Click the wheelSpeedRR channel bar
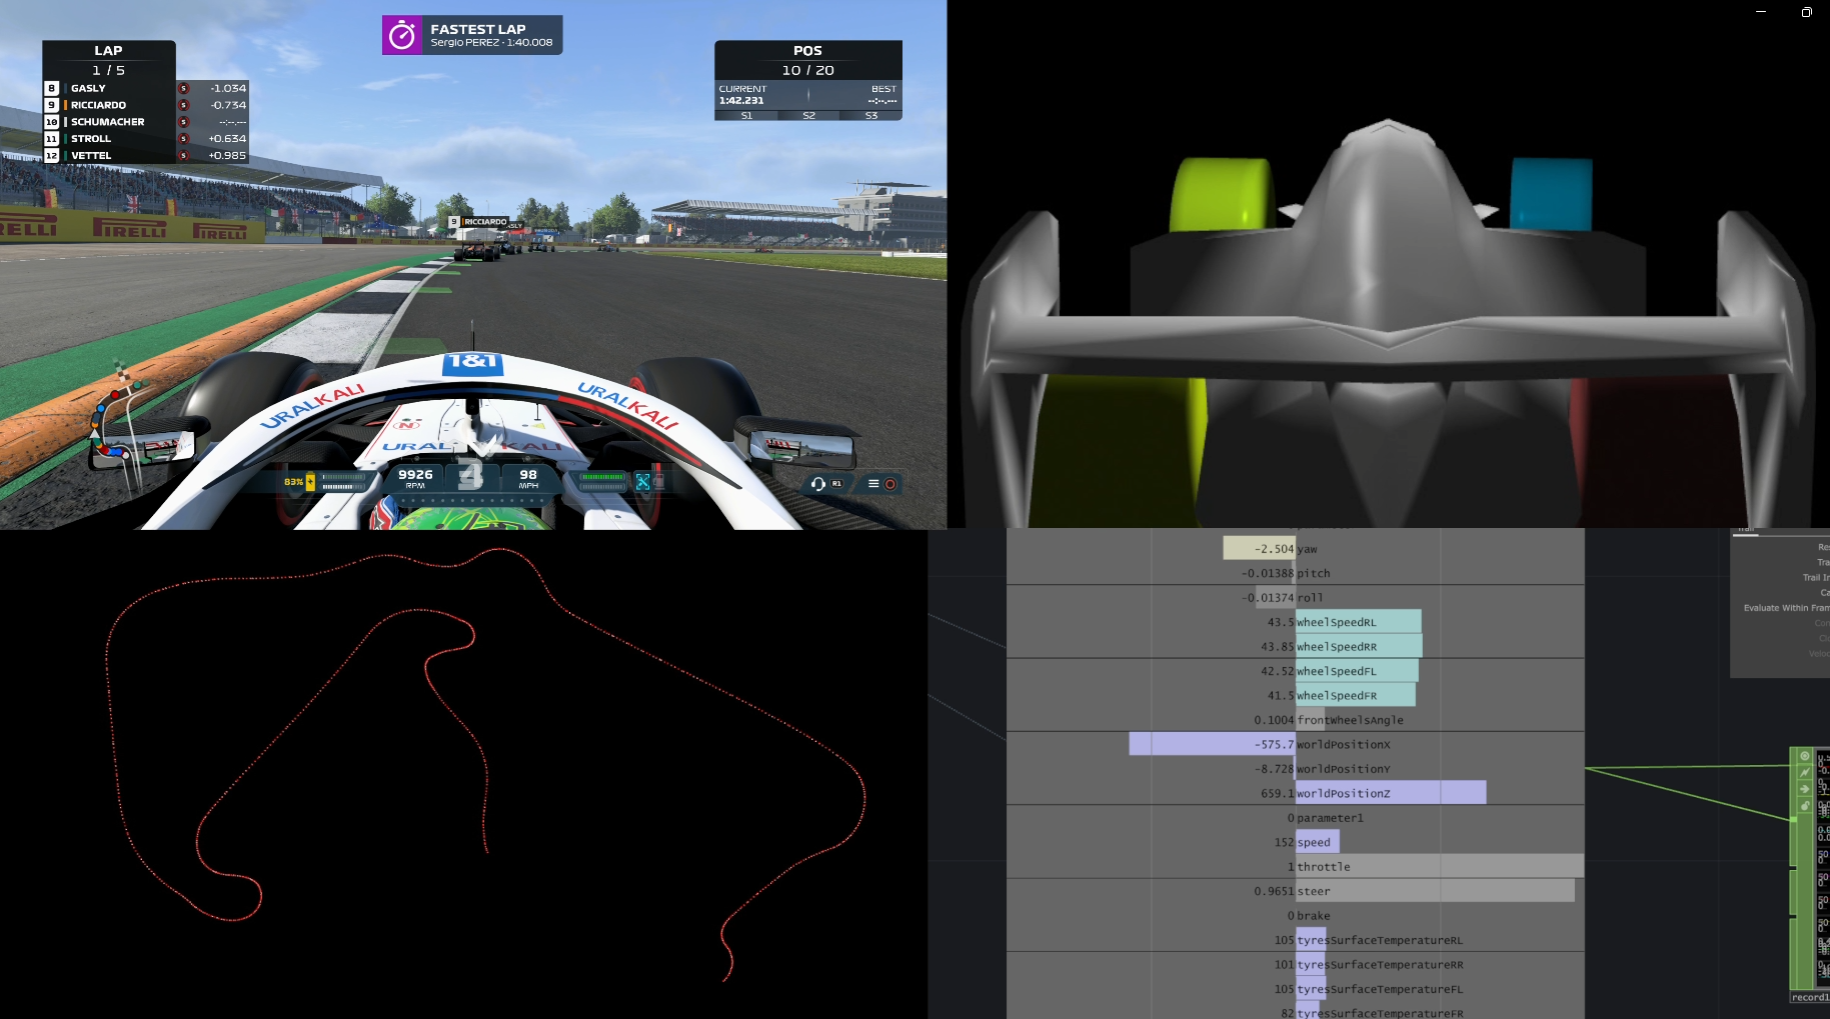Image resolution: width=1830 pixels, height=1019 pixels. coord(1359,647)
